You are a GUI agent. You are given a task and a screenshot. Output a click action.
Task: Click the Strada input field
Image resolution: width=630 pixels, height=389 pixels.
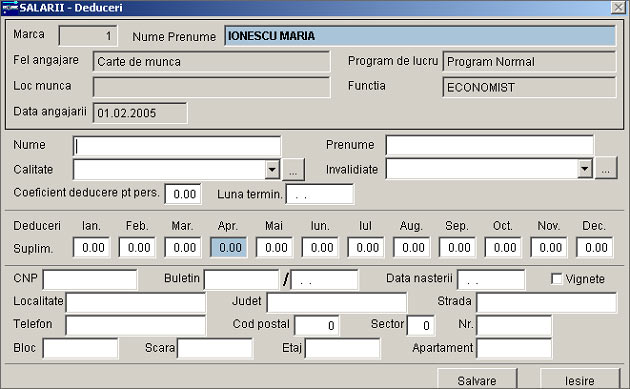click(546, 303)
